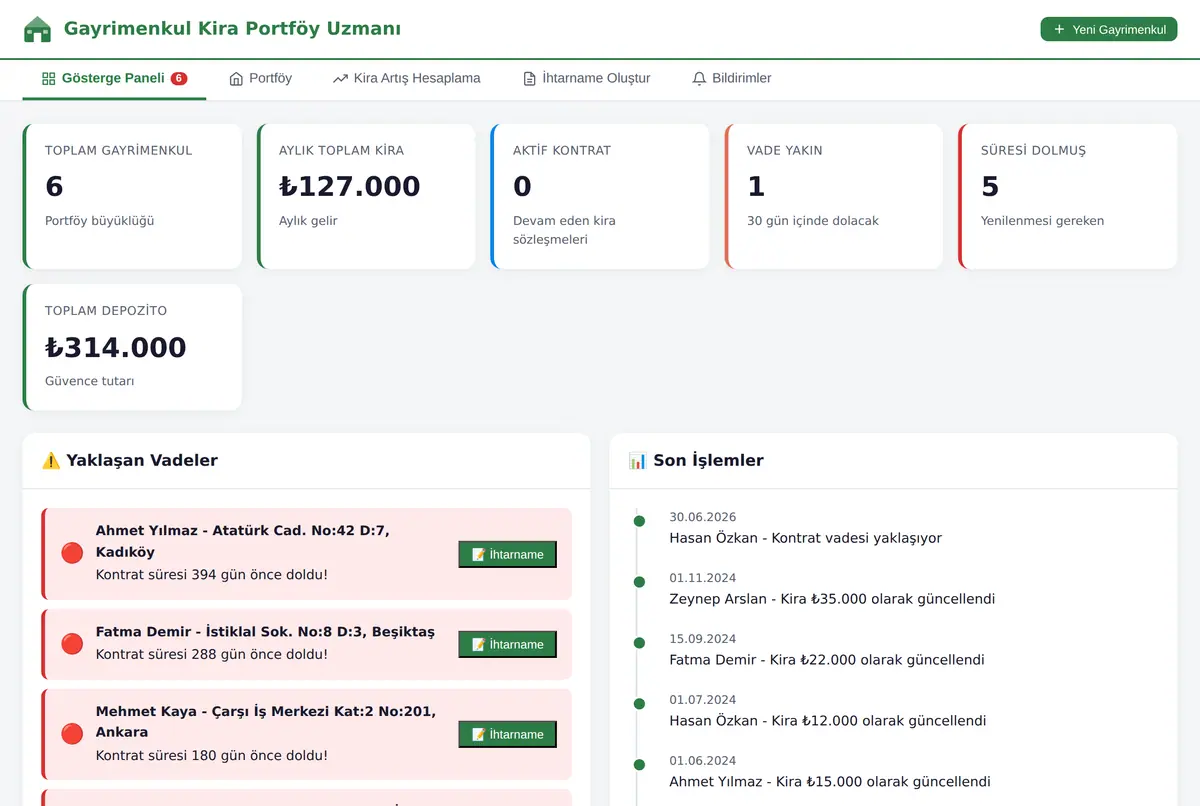
Task: Click 'Hasan Özkan - Kontrat vadesi yaklaşıyor'
Action: pyautogui.click(x=806, y=538)
